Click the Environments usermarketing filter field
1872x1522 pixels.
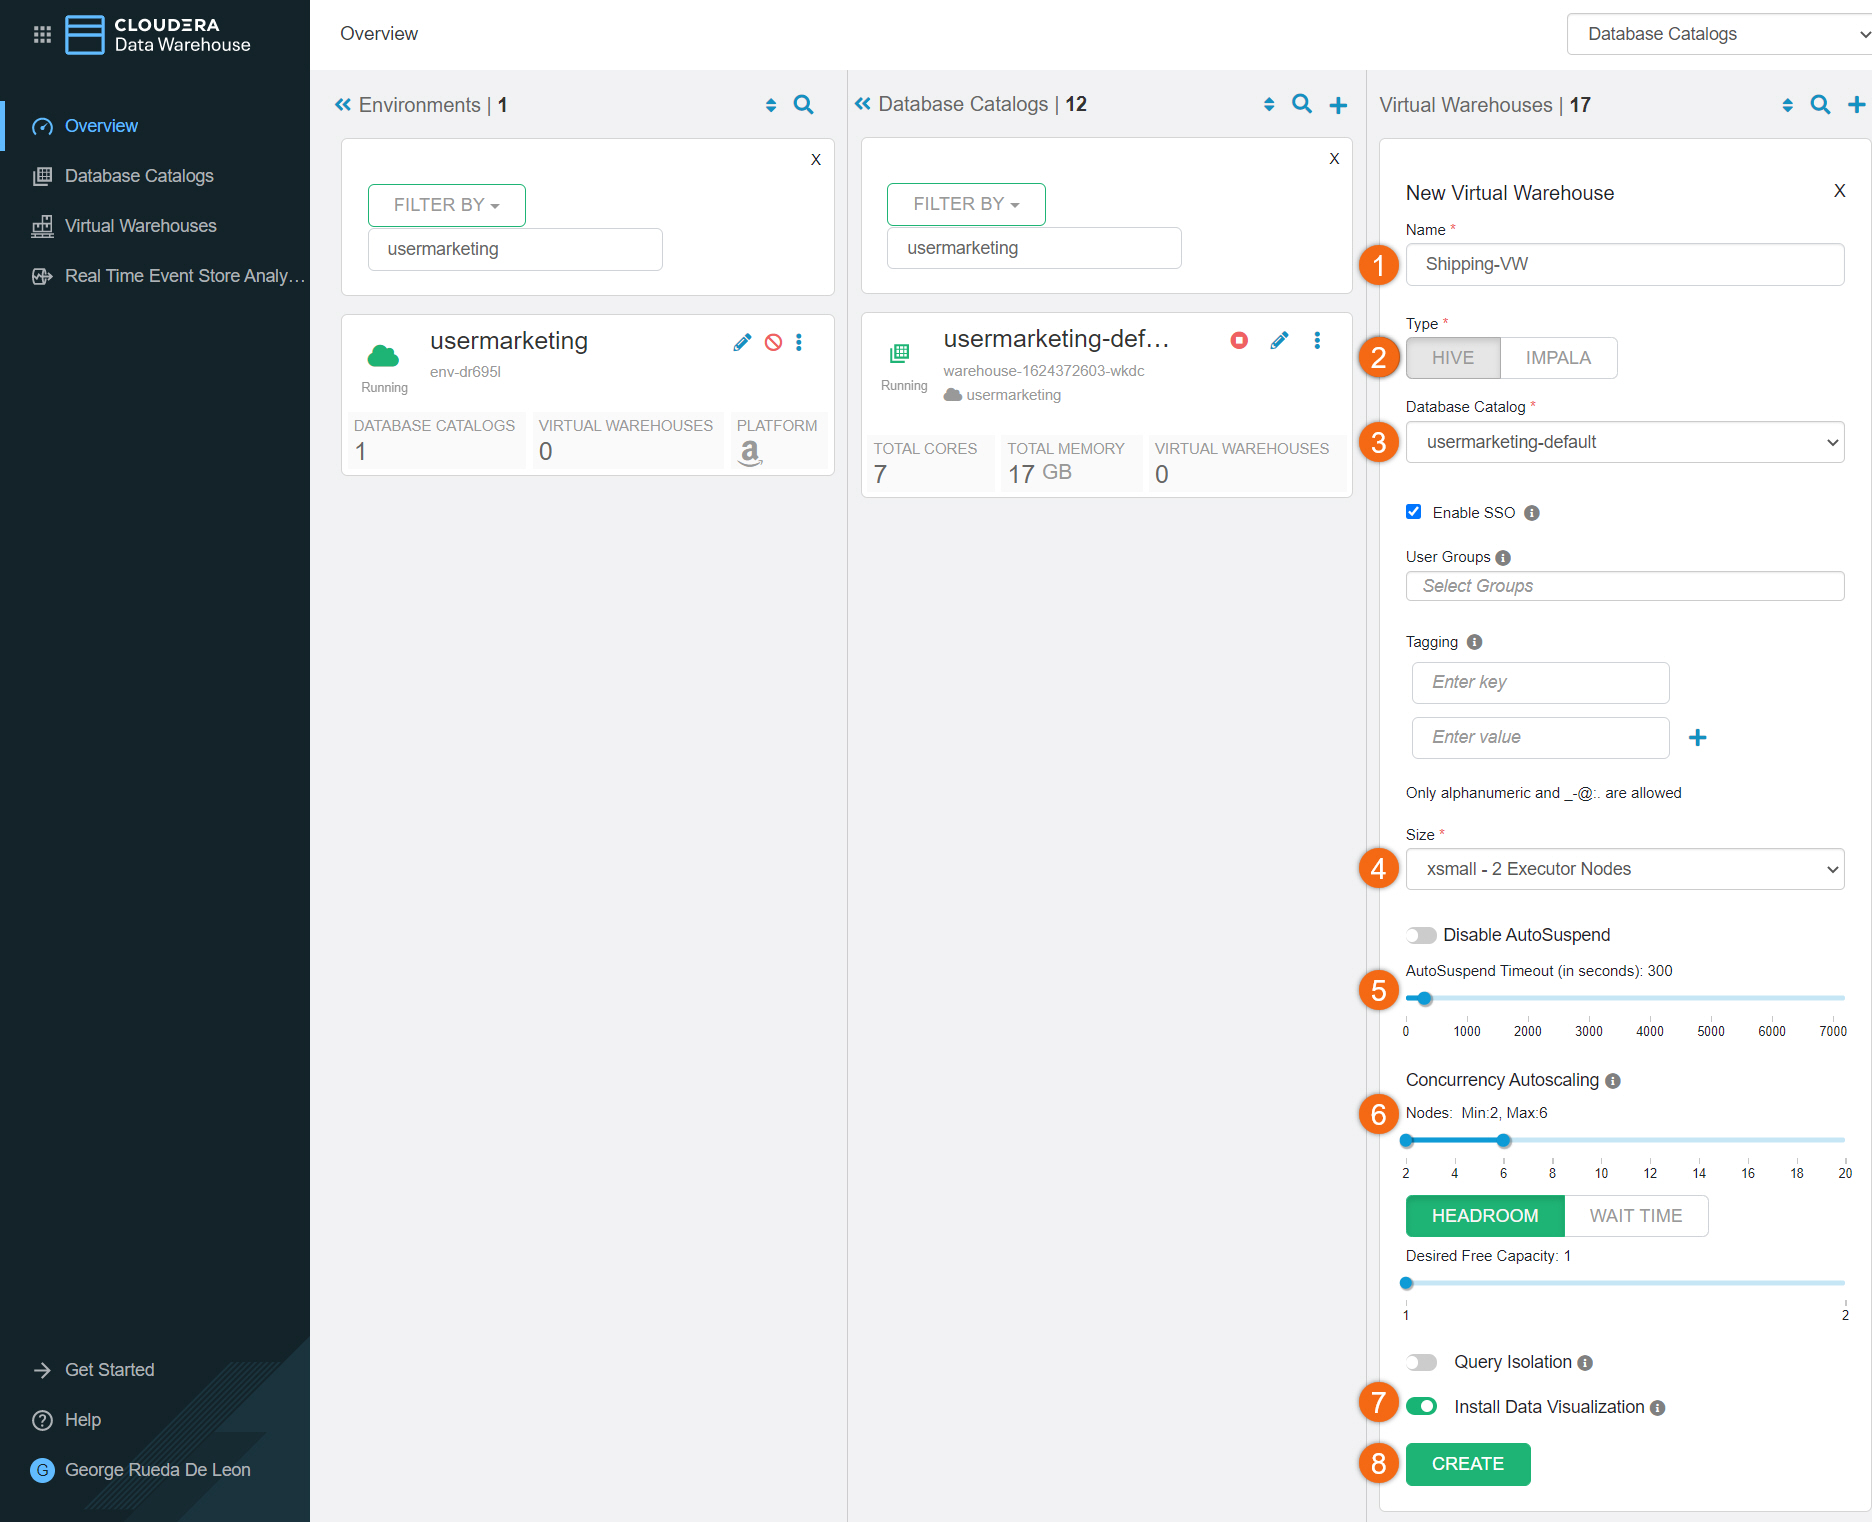(x=515, y=249)
